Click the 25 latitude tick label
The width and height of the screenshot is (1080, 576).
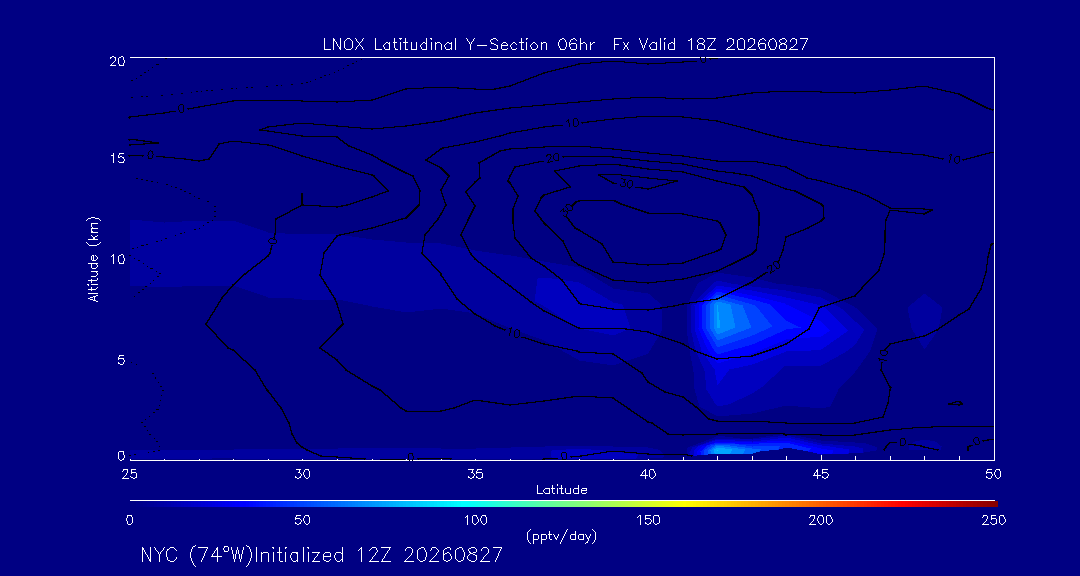(x=129, y=474)
